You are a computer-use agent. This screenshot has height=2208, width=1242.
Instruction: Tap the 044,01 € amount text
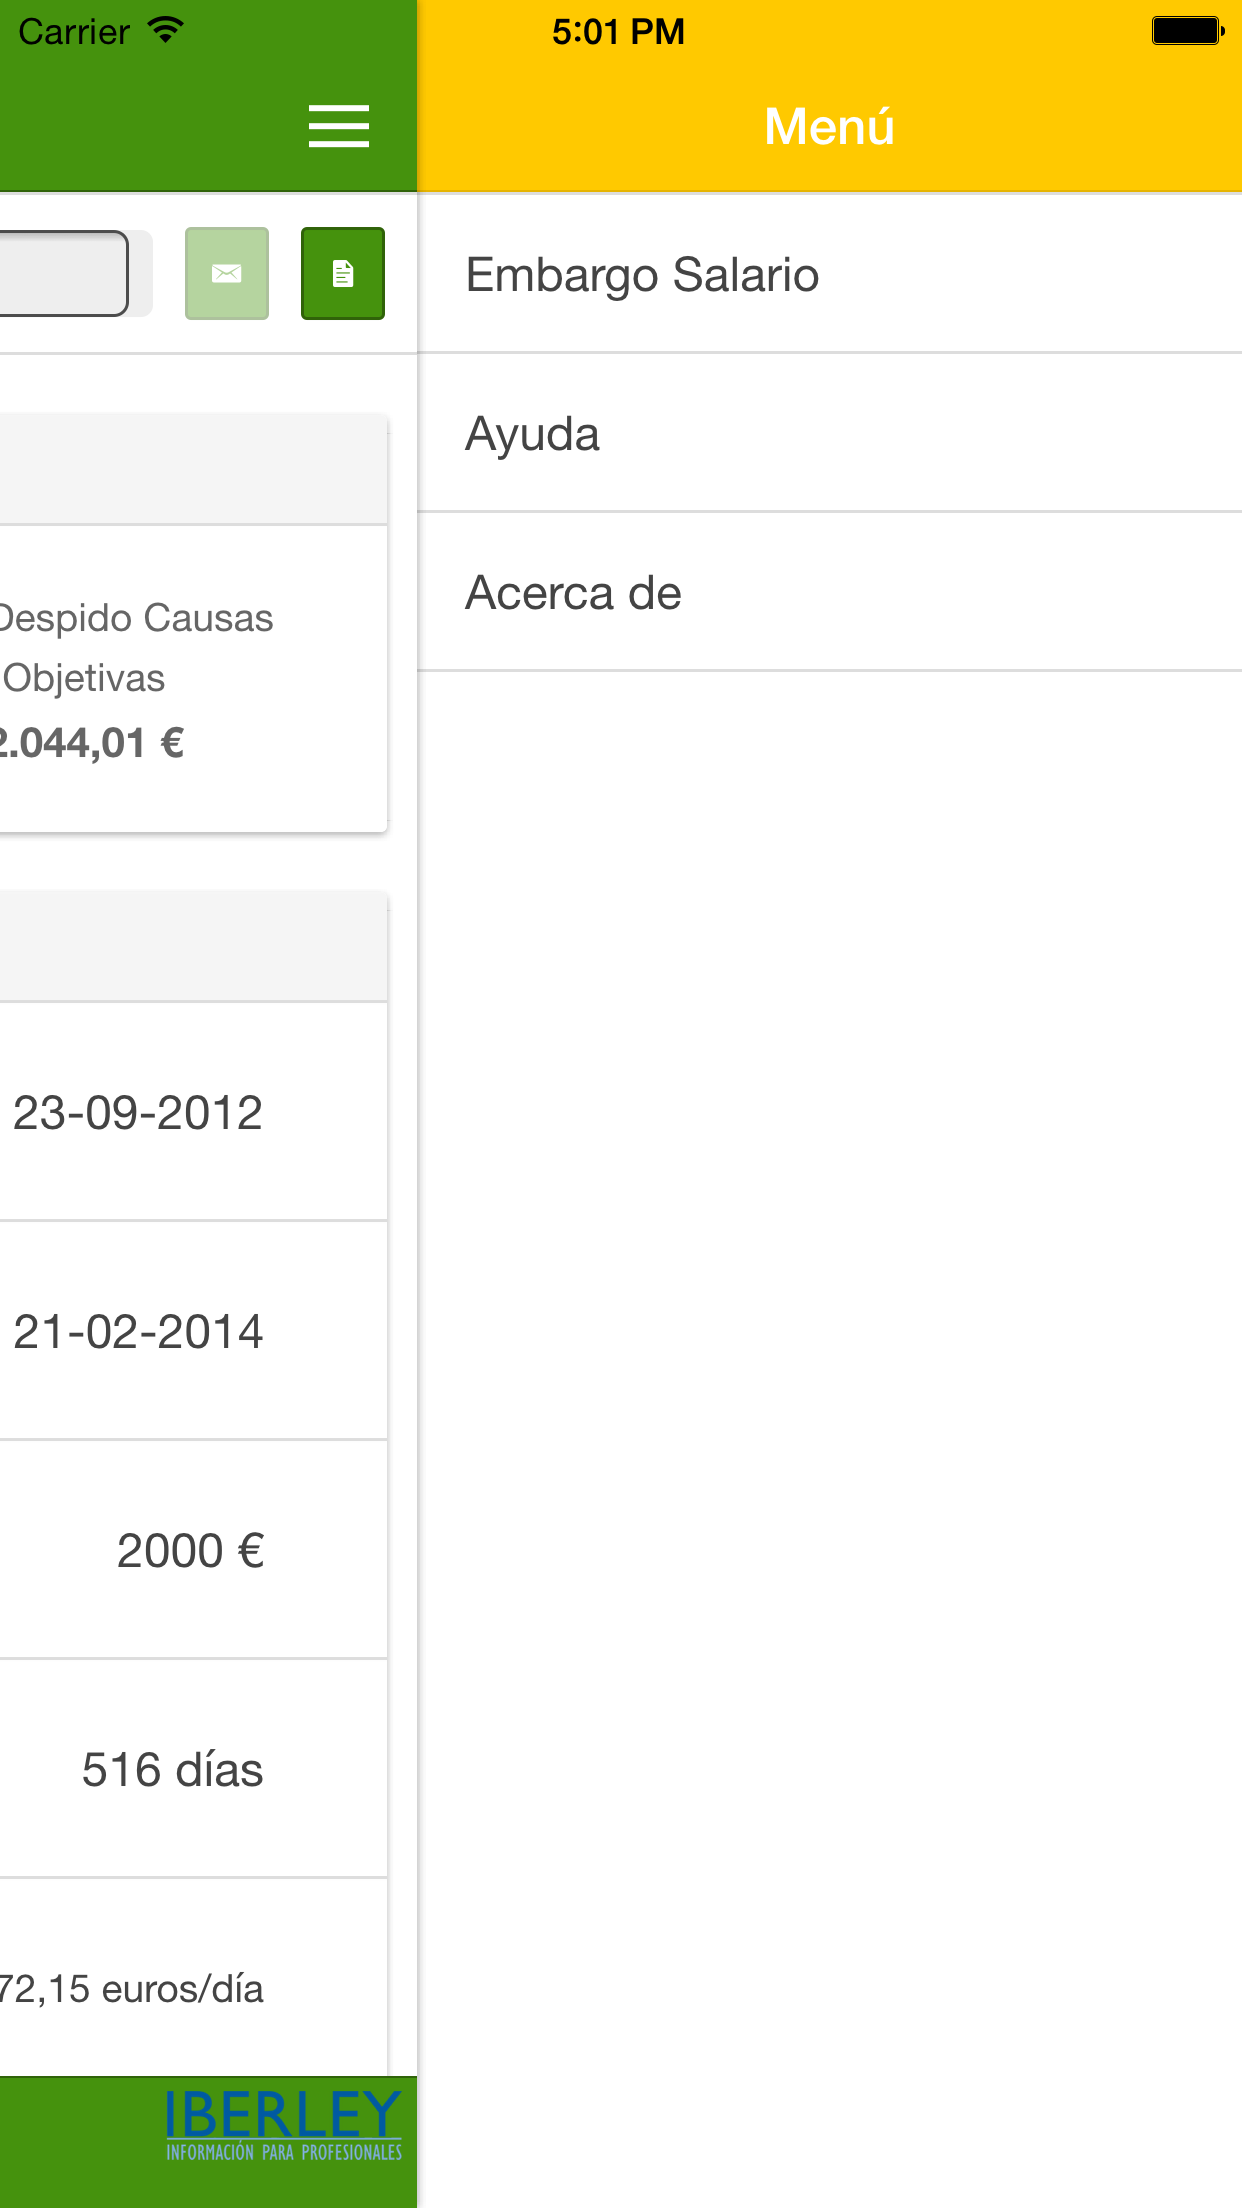coord(92,743)
